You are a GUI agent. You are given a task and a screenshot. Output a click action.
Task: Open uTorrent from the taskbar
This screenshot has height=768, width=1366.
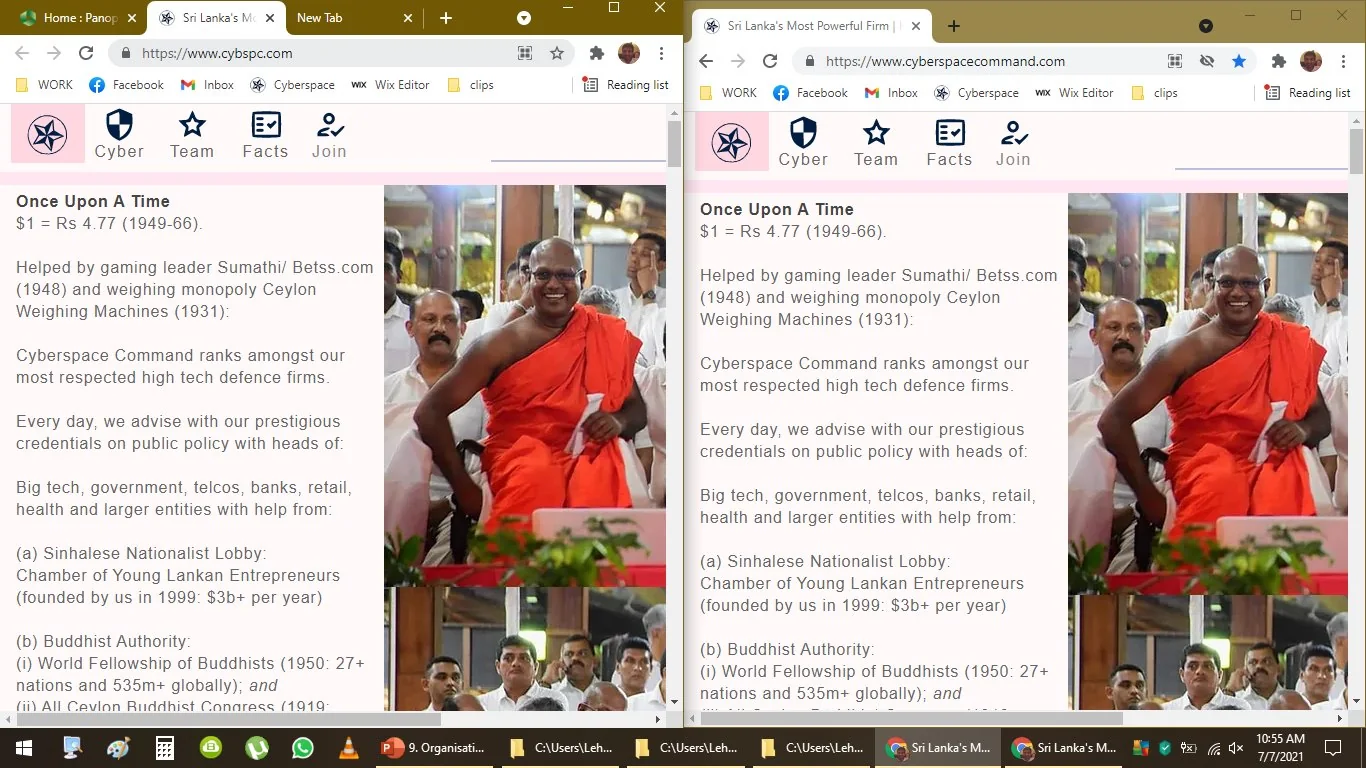click(x=257, y=747)
